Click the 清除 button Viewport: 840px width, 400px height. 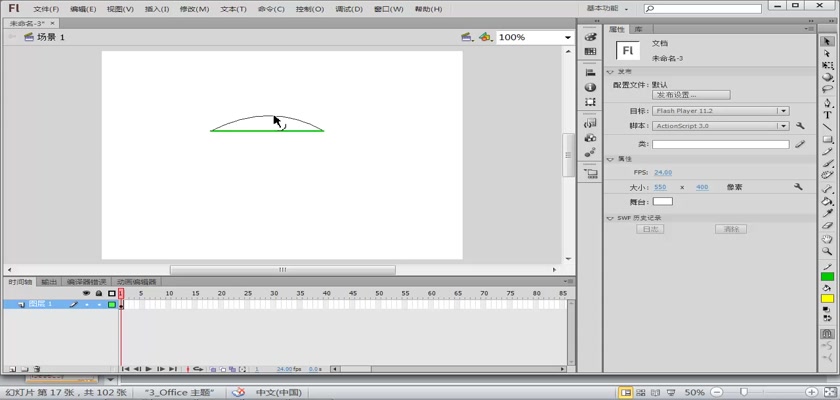pyautogui.click(x=731, y=229)
